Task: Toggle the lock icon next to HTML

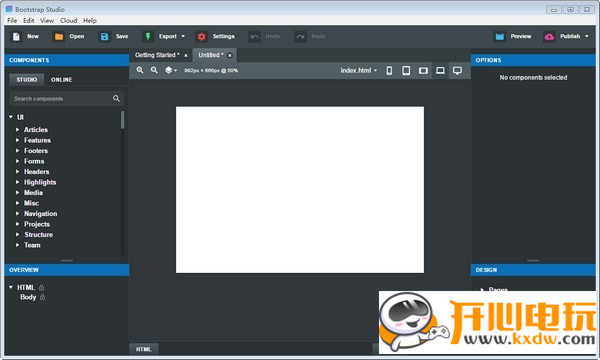Action: 41,287
